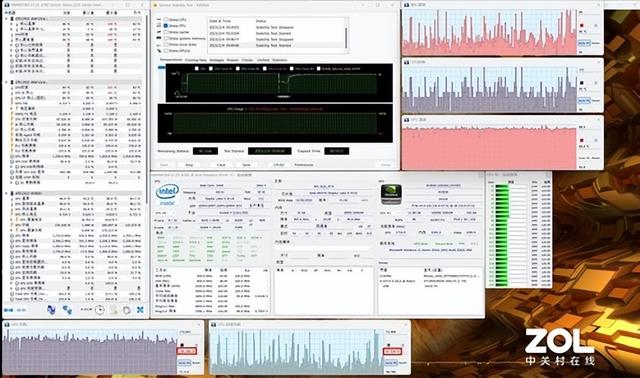Screen dimensions: 640x378
Task: Click the Intel inside logo in the summary window
Action: 167,195
